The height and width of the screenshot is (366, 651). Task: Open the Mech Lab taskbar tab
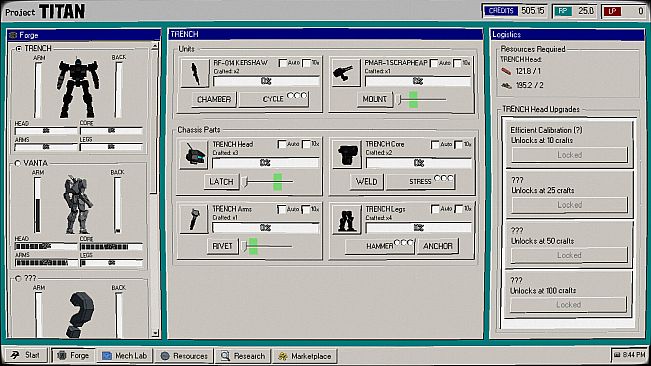click(125, 356)
